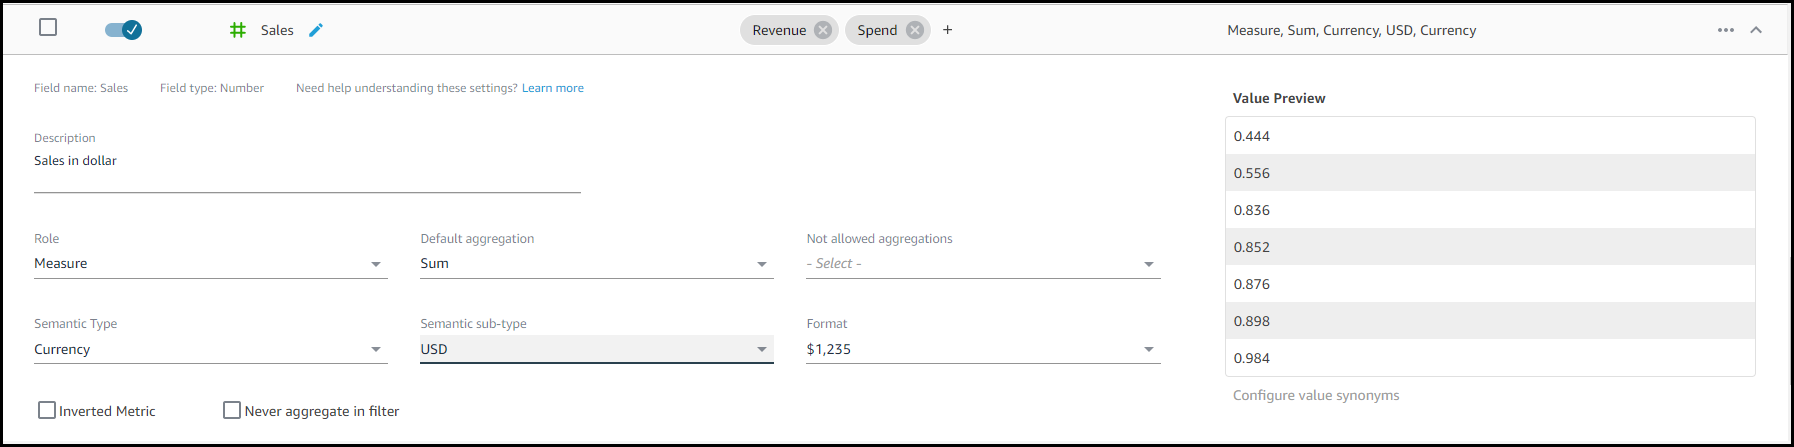Toggle the Sales field include switch
Image resolution: width=1794 pixels, height=447 pixels.
point(123,30)
